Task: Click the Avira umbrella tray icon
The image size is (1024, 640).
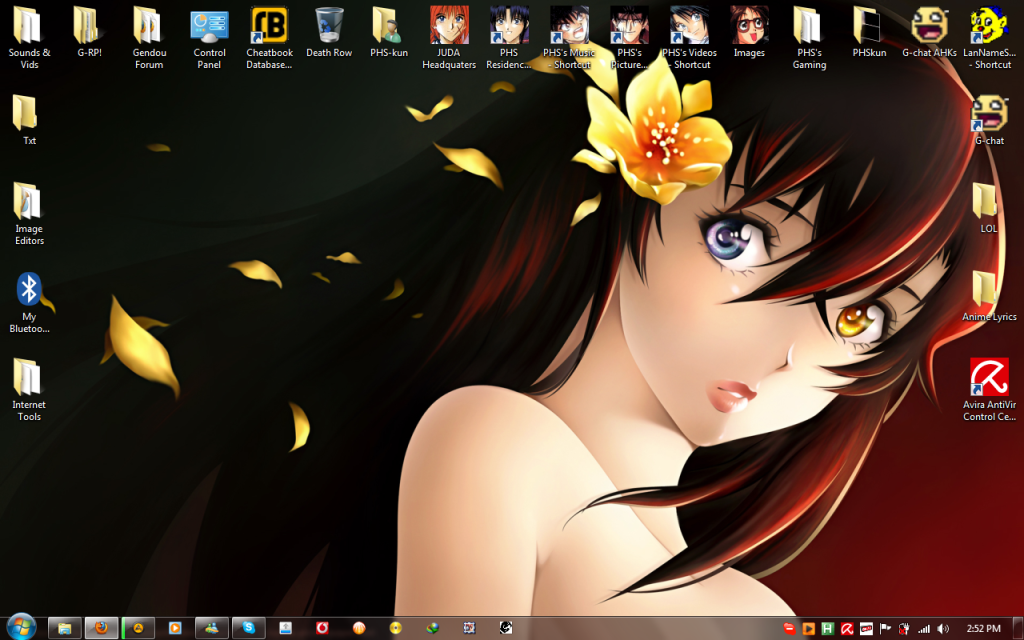Action: (847, 629)
